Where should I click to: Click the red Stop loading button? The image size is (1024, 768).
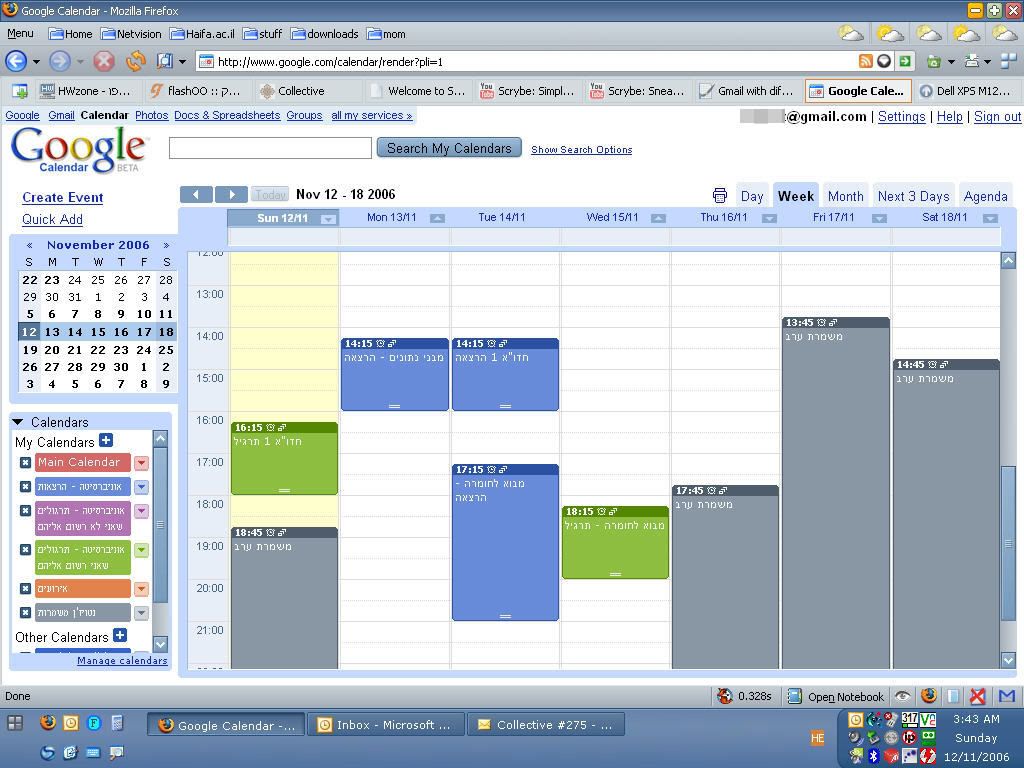[103, 61]
